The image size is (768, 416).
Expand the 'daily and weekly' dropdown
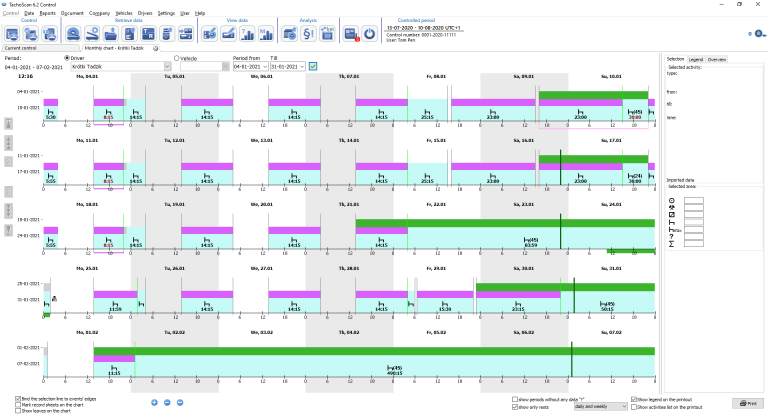(618, 407)
